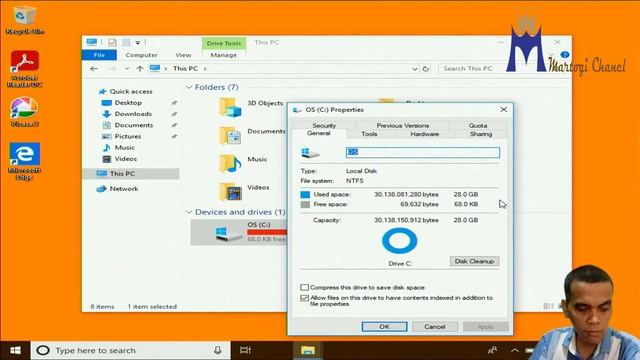This screenshot has width=640, height=360.
Task: Open Task View on the taskbar
Action: coord(245,350)
